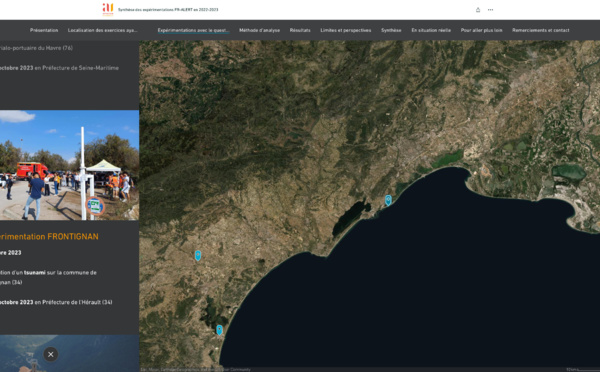Screen dimensions: 600x372
Task: Click the orange organization logo in header
Action: click(108, 9)
